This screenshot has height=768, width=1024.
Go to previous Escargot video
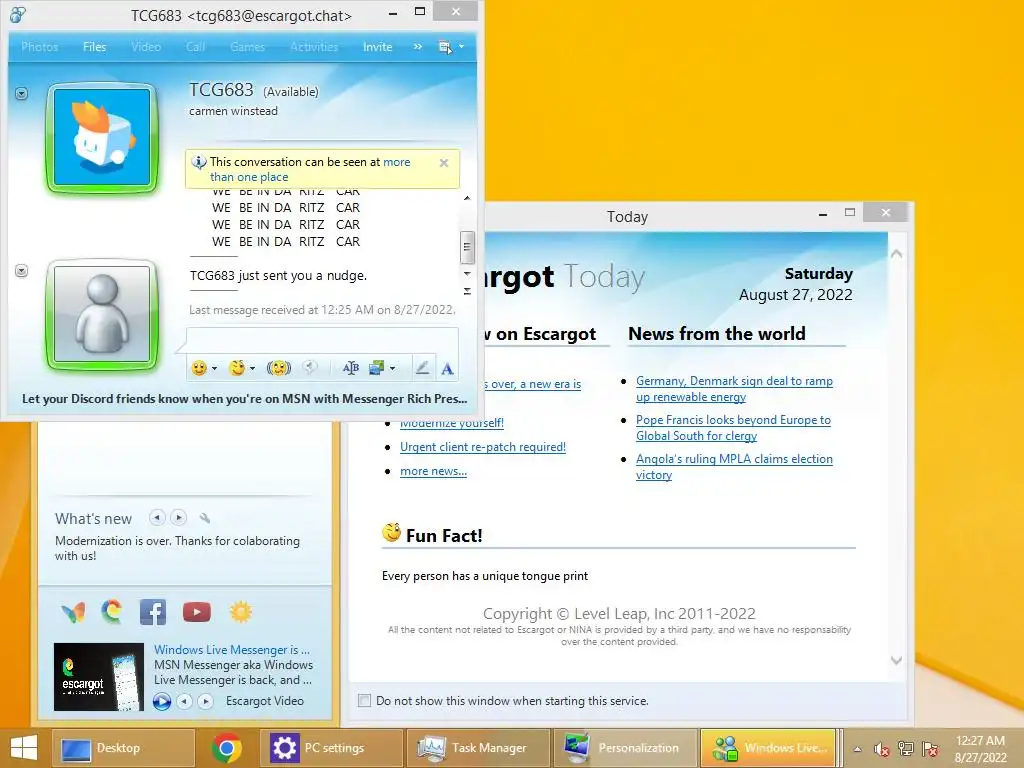click(x=185, y=701)
